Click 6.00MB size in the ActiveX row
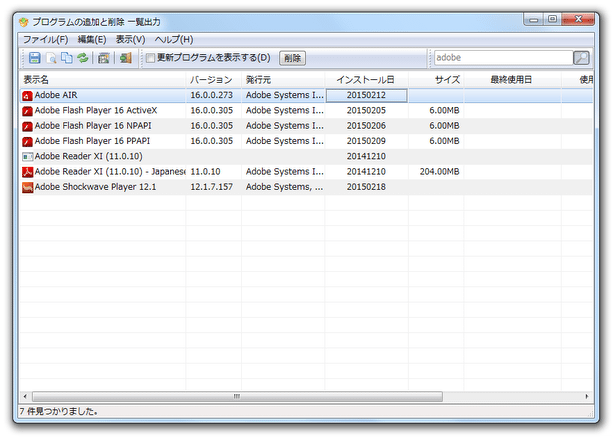The height and width of the screenshot is (438, 613). point(444,110)
